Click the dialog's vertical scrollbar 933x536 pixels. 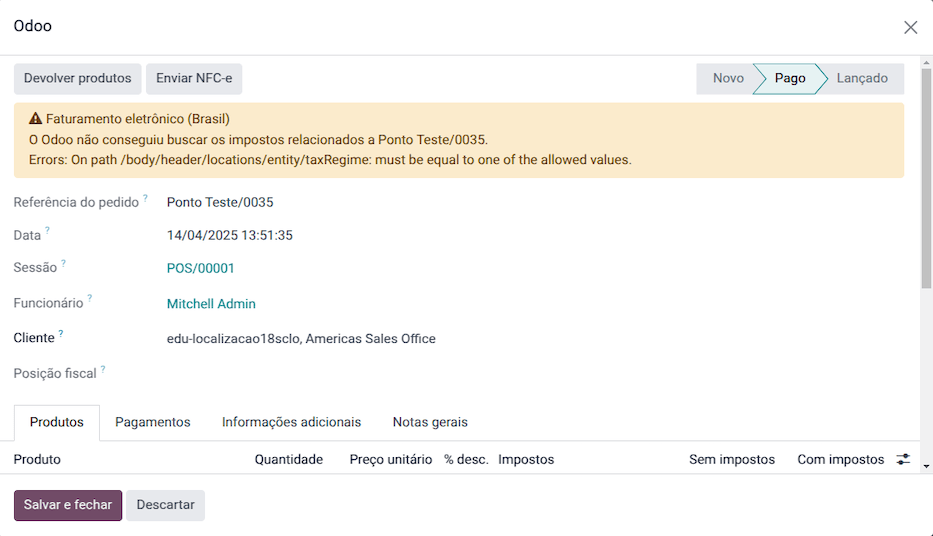[x=926, y=180]
